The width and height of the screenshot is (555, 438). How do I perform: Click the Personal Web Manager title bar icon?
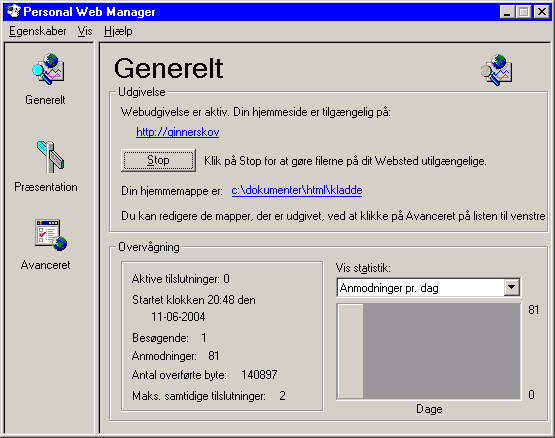click(x=13, y=12)
